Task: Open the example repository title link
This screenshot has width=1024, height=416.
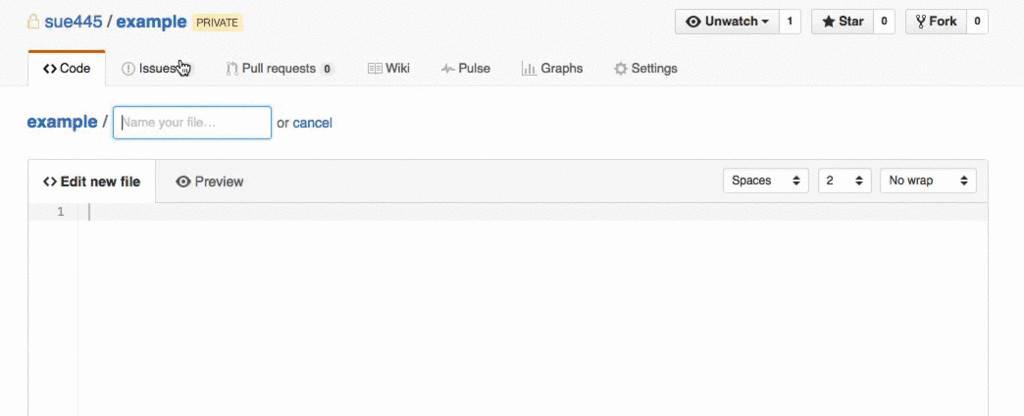Action: (152, 22)
